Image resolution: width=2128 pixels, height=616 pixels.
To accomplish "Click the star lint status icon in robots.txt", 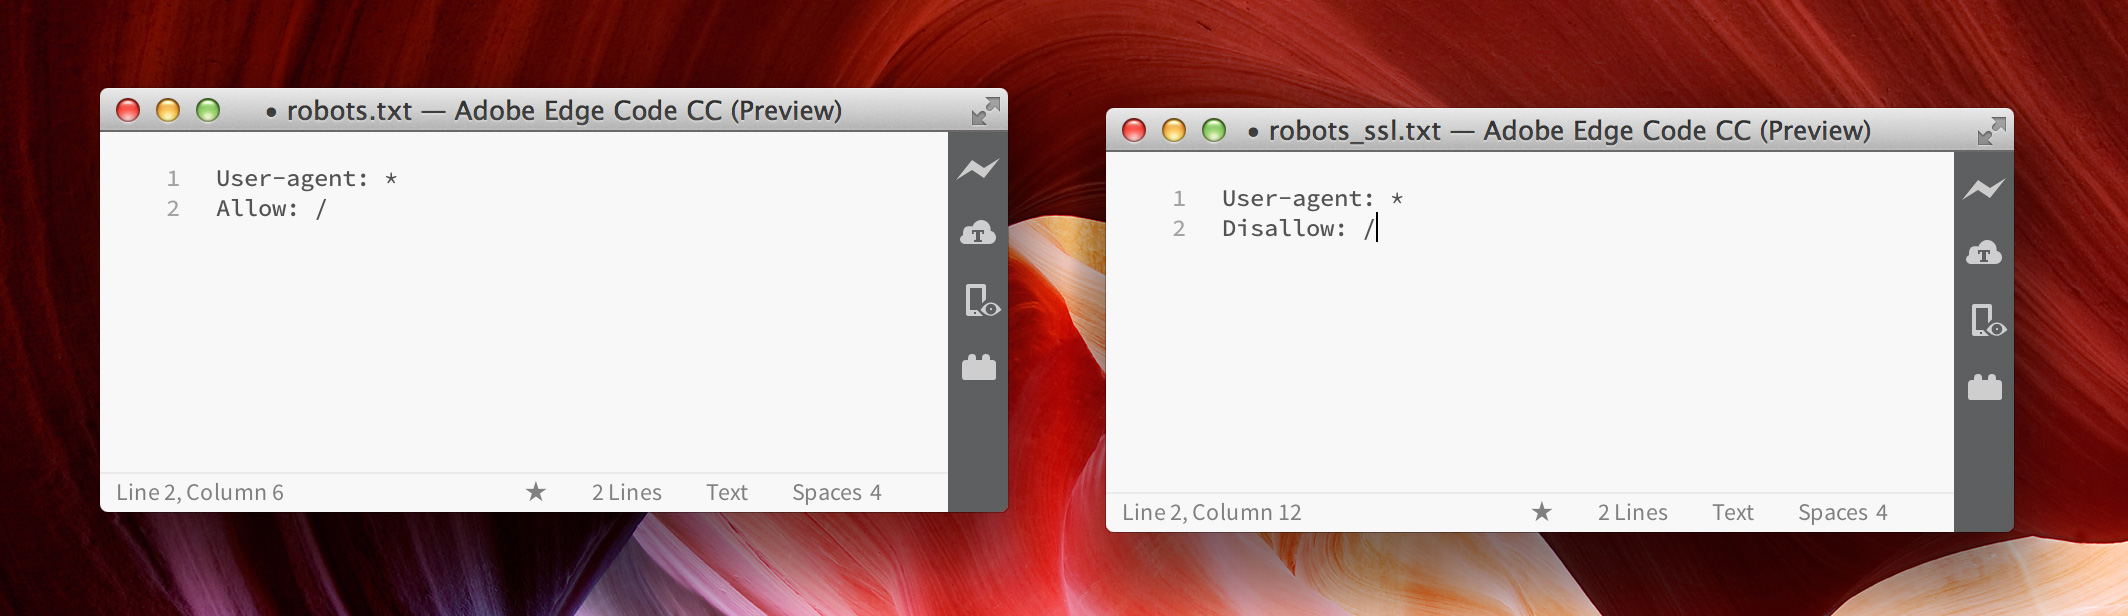I will point(536,492).
